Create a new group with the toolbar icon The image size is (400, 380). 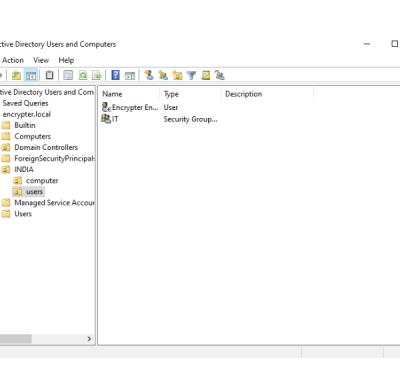pos(163,75)
